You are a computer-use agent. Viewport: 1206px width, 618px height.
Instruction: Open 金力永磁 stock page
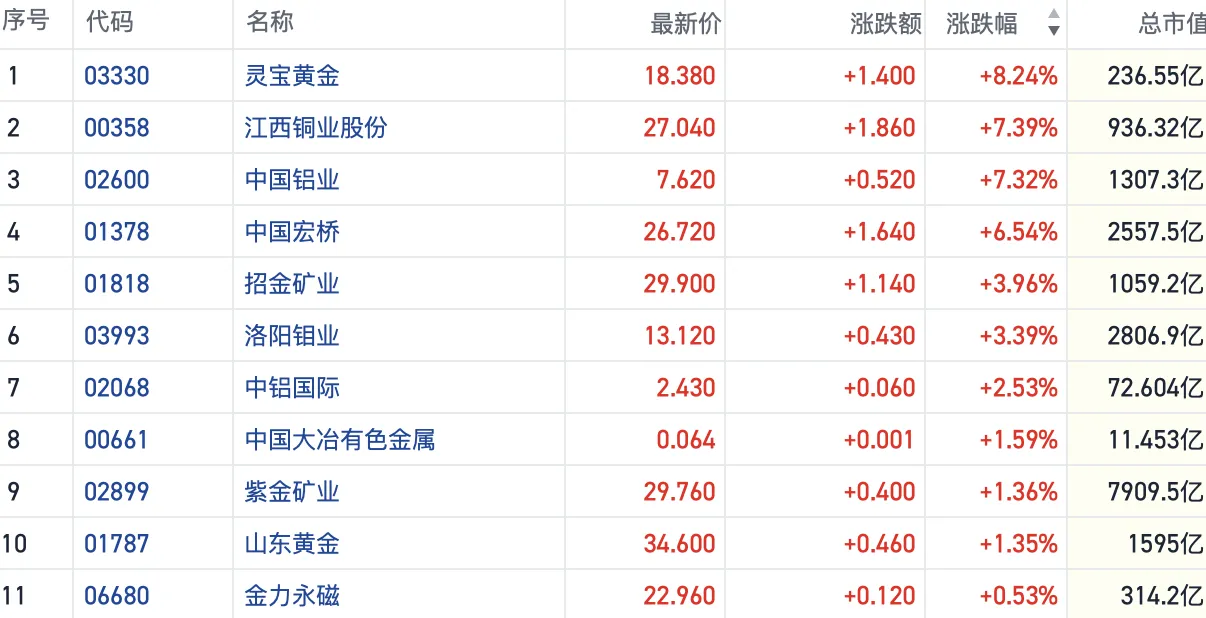(x=292, y=596)
